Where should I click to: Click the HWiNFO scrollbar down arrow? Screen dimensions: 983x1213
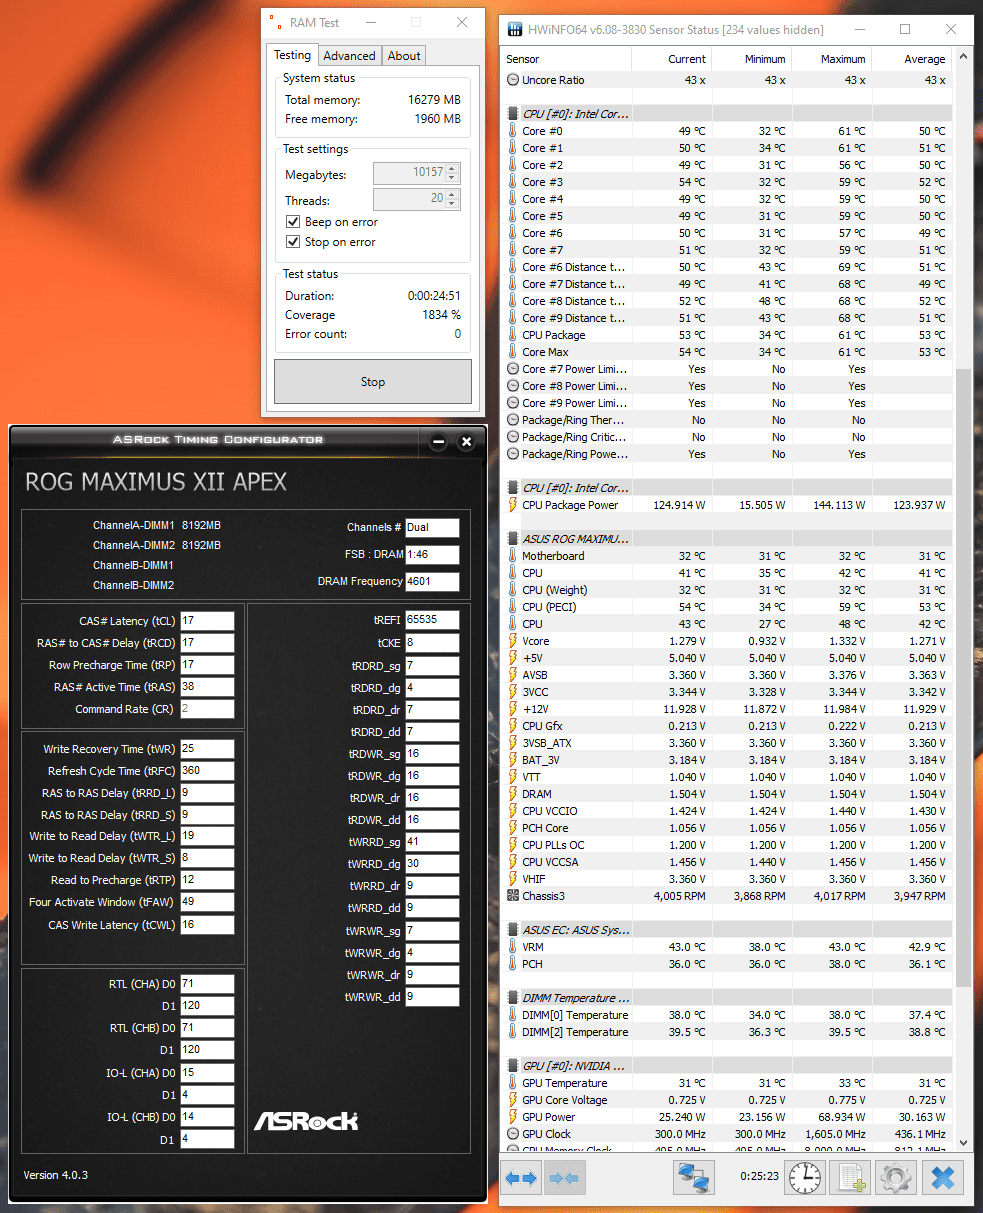(x=963, y=1141)
